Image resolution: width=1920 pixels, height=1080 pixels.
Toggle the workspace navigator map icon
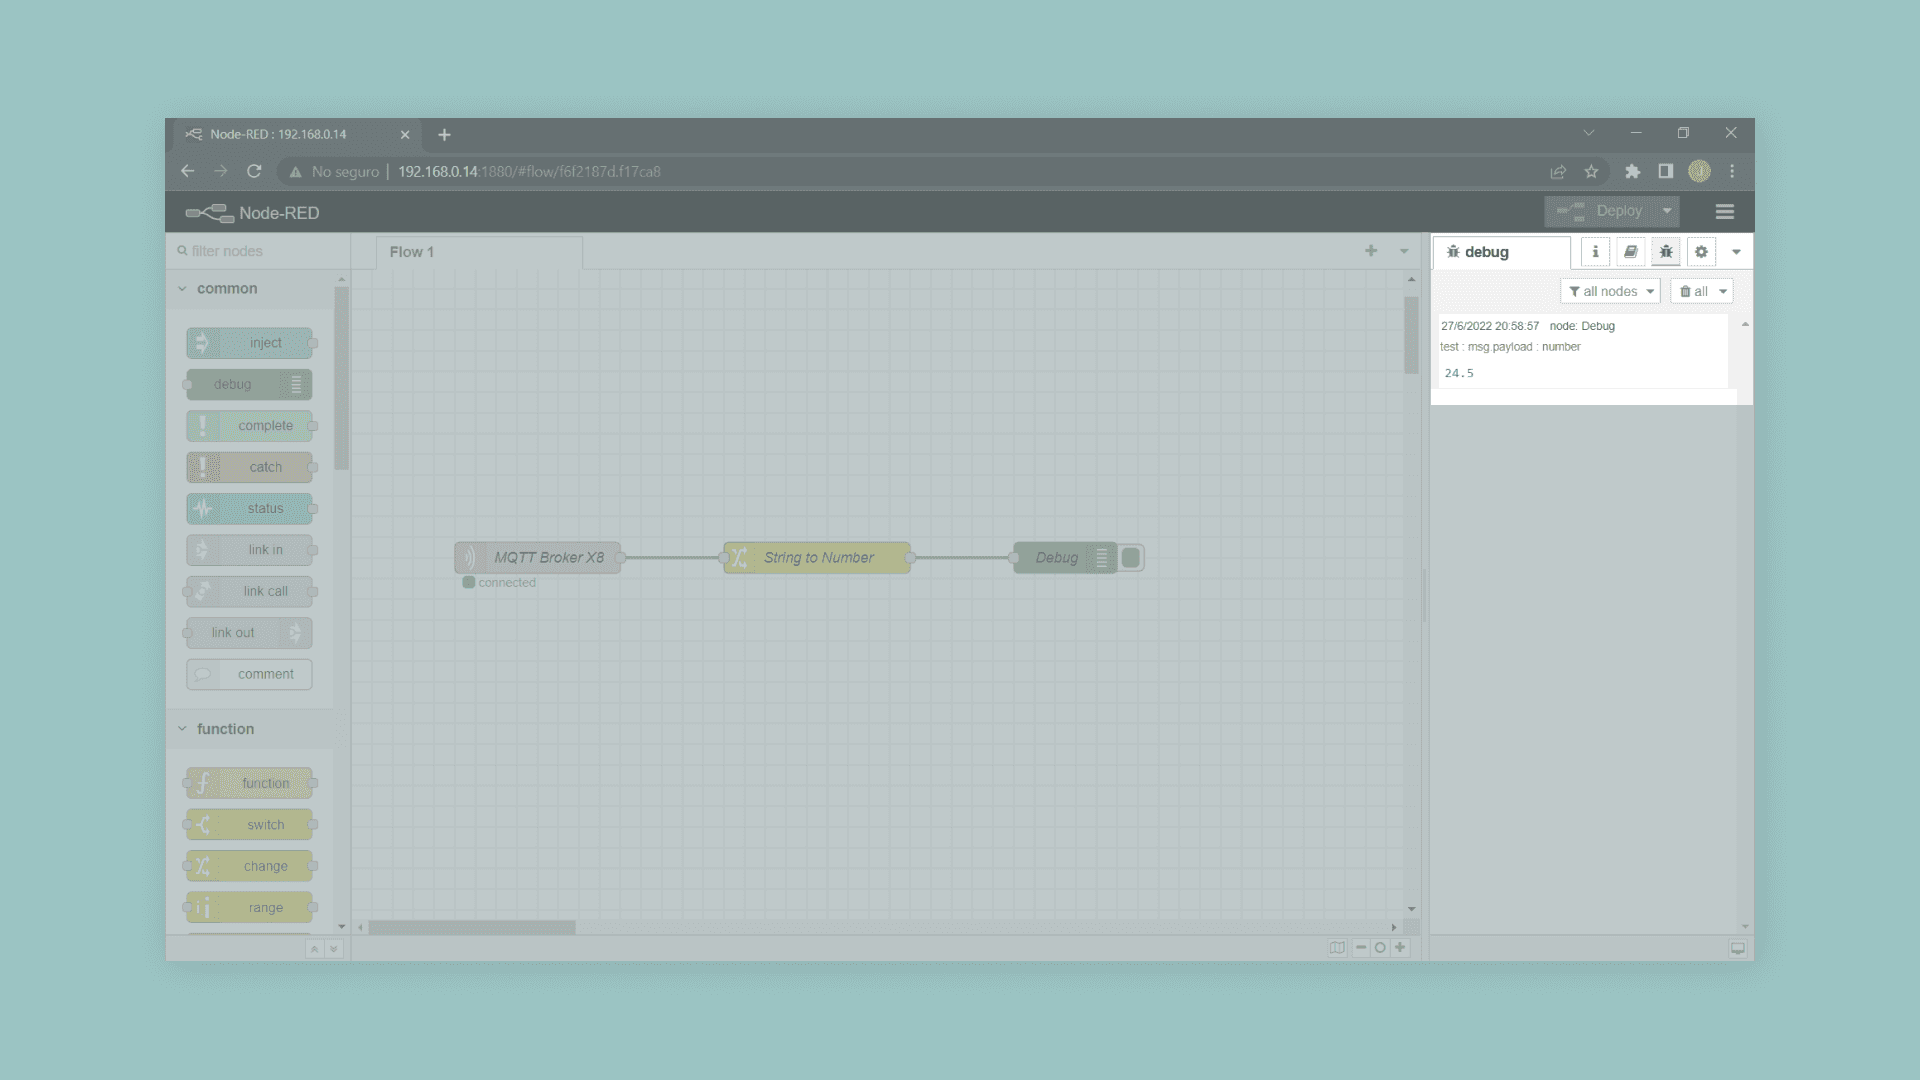[1337, 947]
